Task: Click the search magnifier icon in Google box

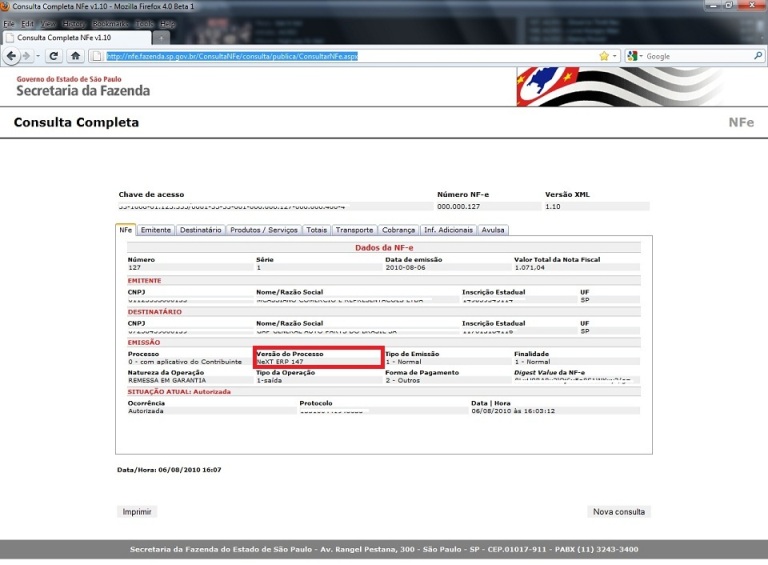Action: (x=758, y=56)
